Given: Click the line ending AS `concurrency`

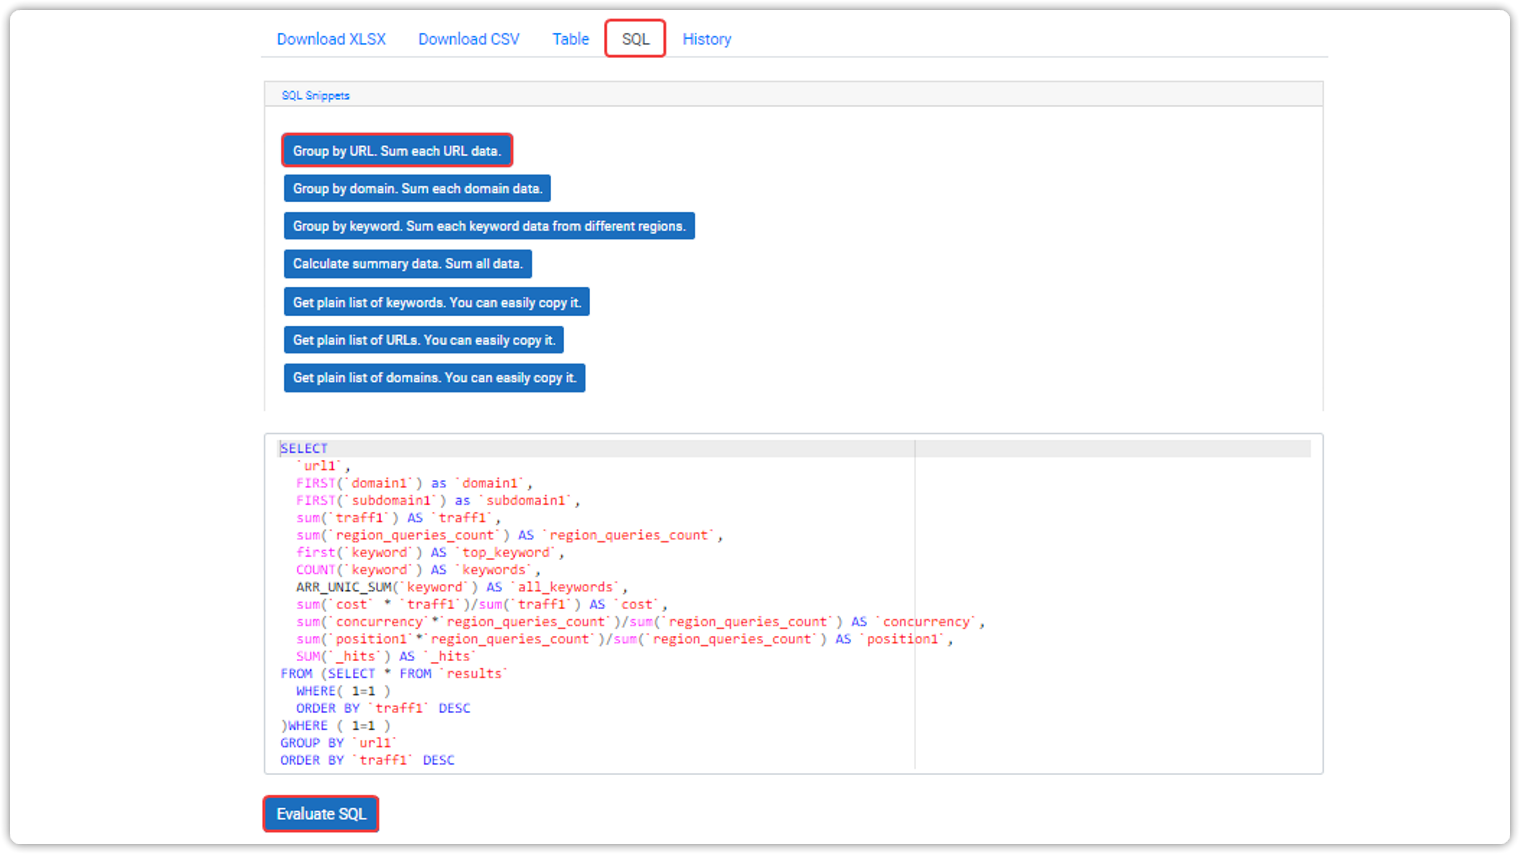Looking at the screenshot, I should pyautogui.click(x=640, y=622).
